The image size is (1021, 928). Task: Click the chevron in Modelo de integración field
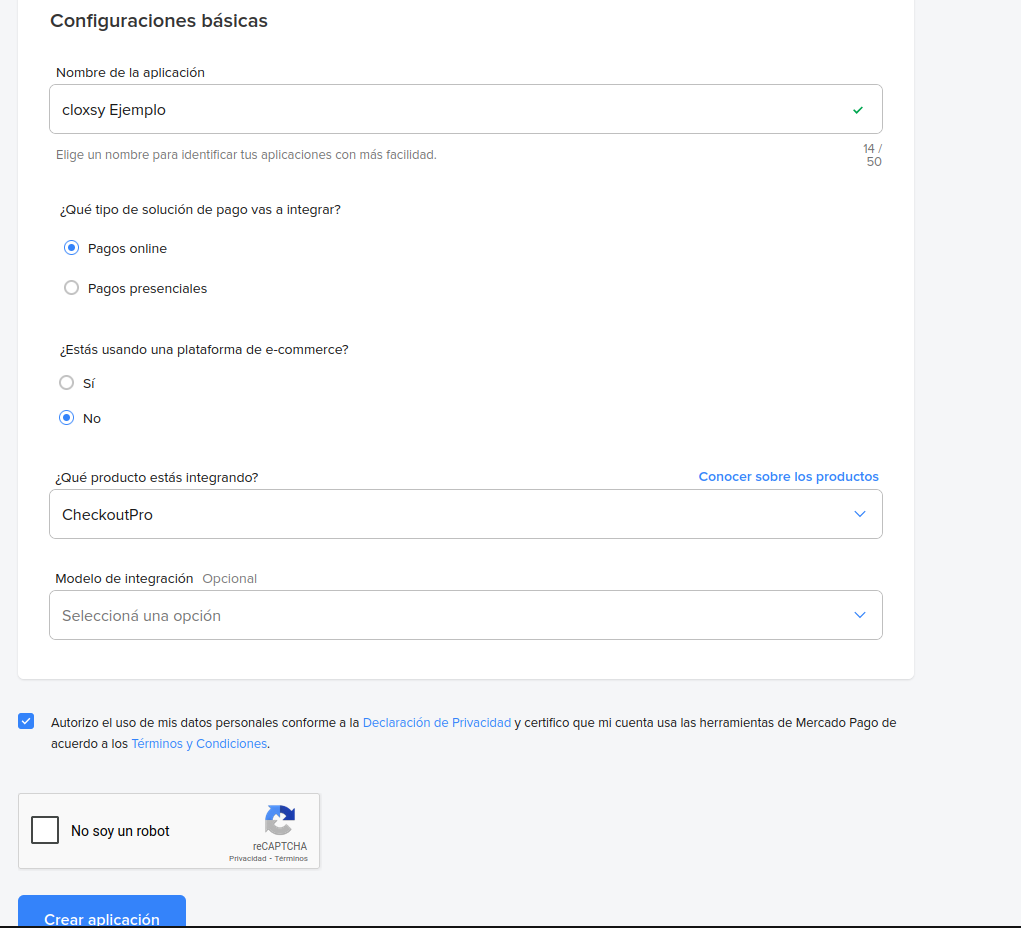pos(859,615)
